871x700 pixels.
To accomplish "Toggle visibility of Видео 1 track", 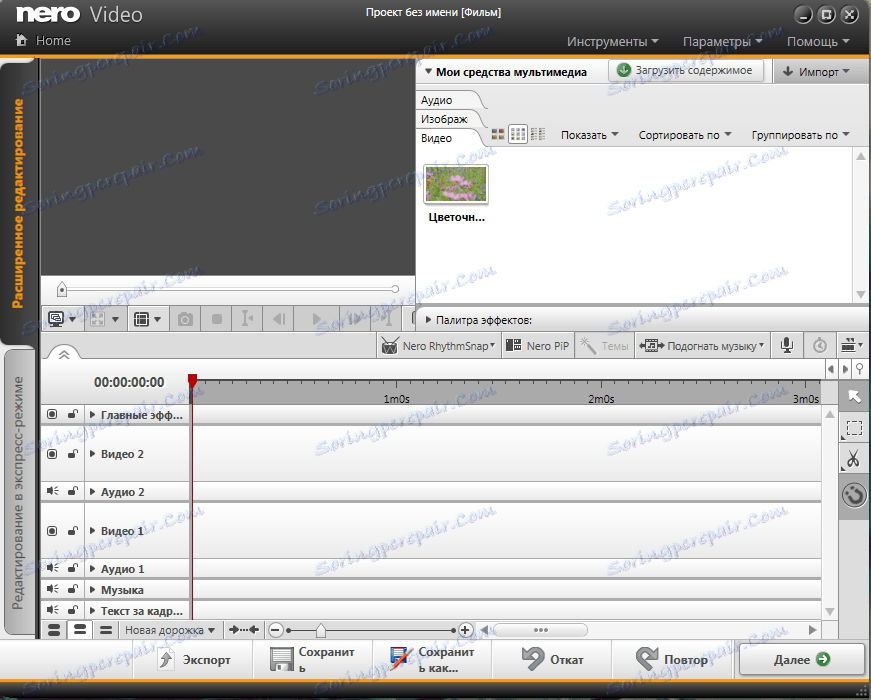I will click(x=52, y=531).
